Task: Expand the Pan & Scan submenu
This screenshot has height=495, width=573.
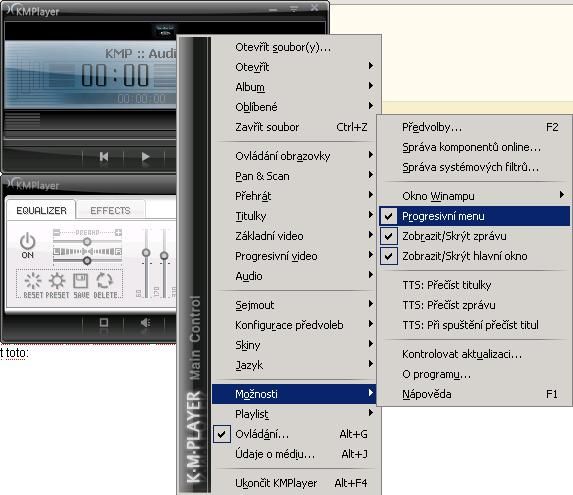Action: click(295, 176)
